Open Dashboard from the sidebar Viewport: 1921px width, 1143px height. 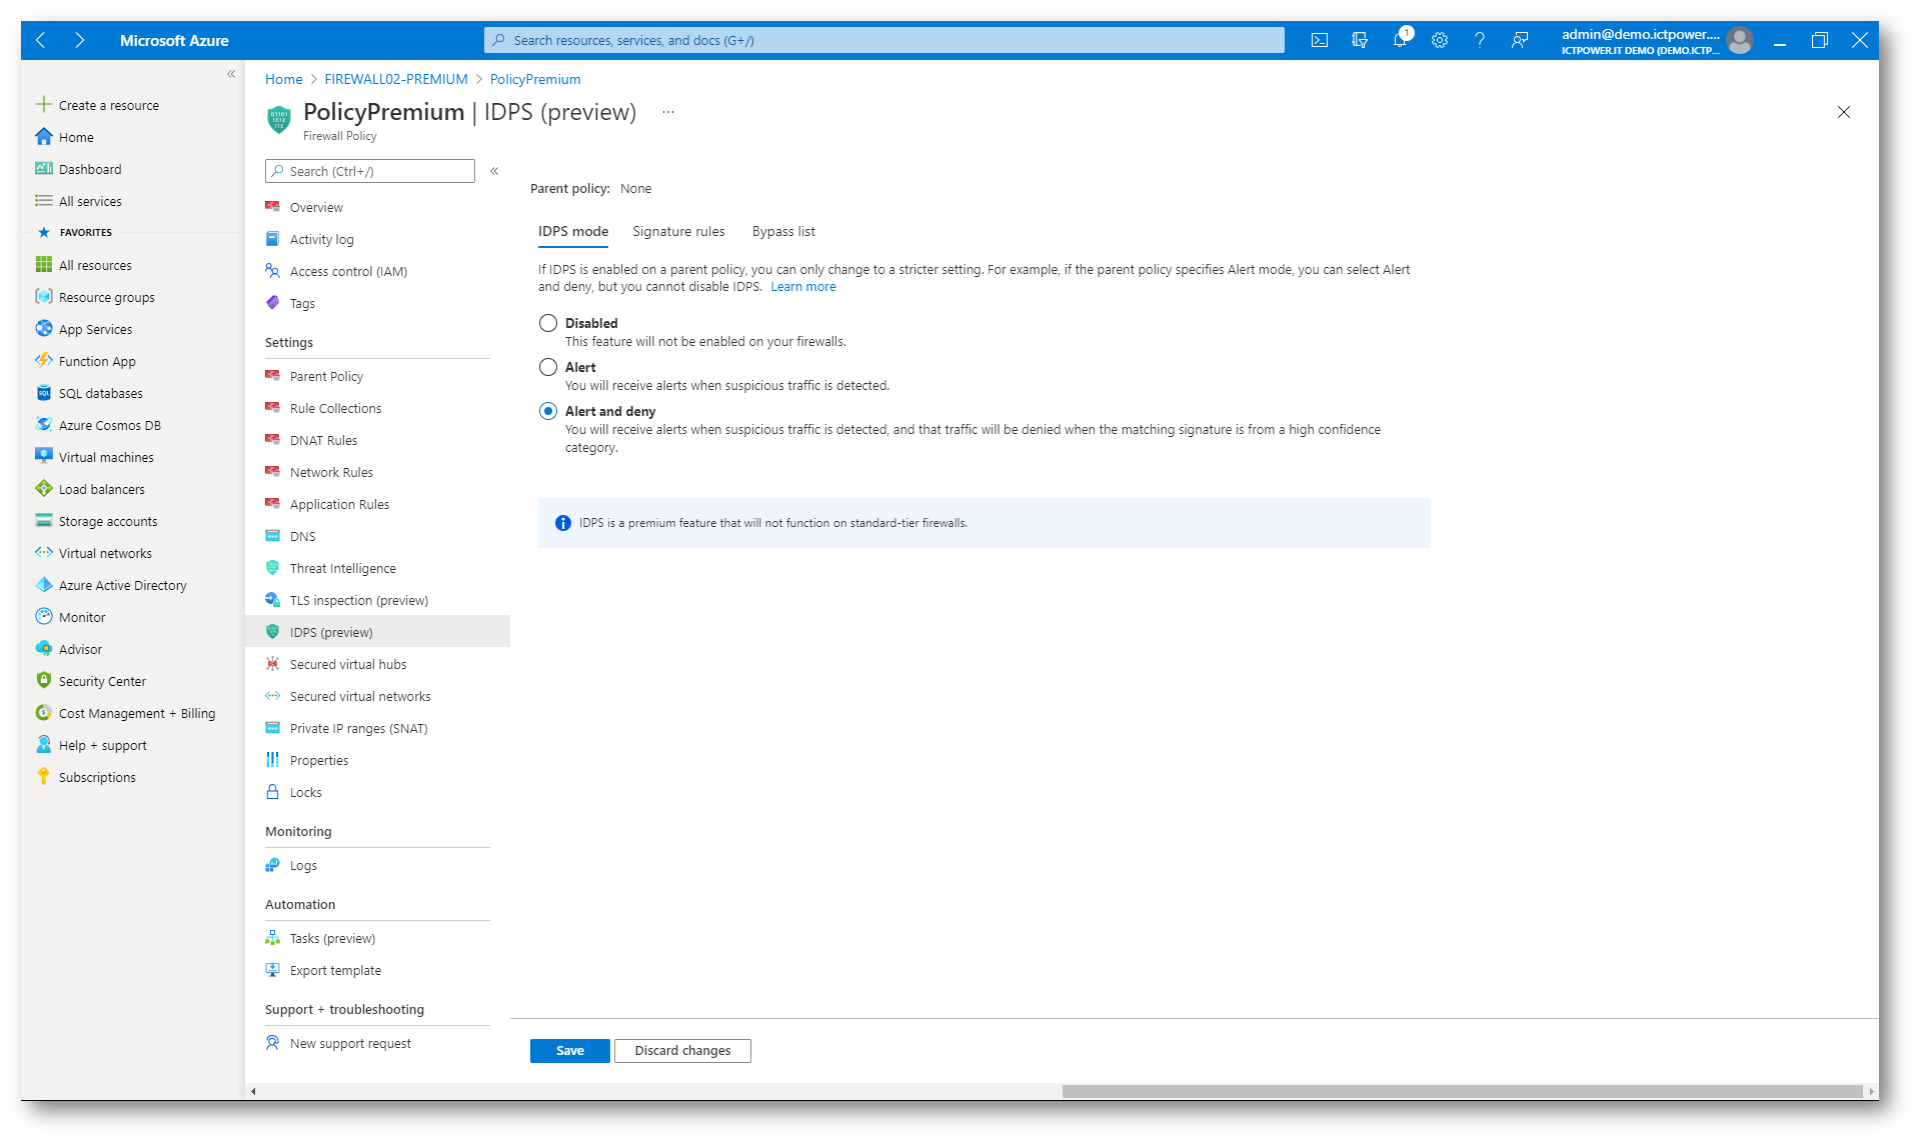(90, 169)
